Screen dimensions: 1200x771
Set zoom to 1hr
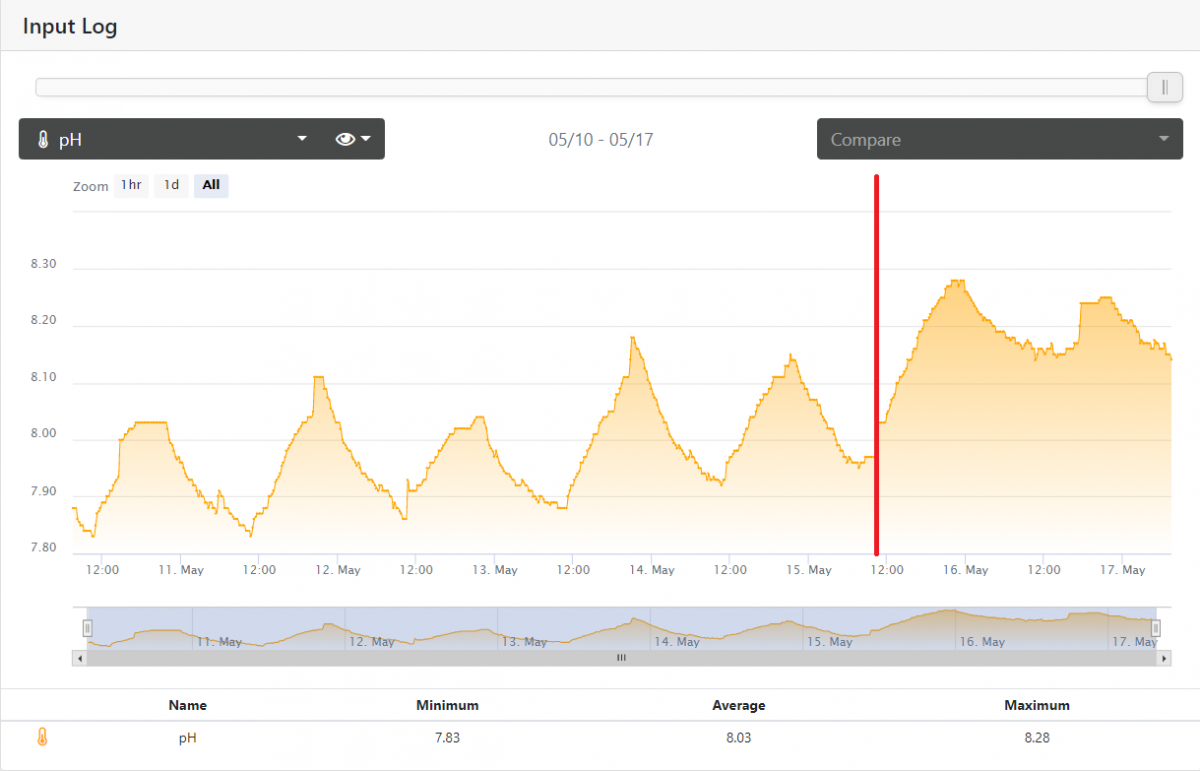131,185
